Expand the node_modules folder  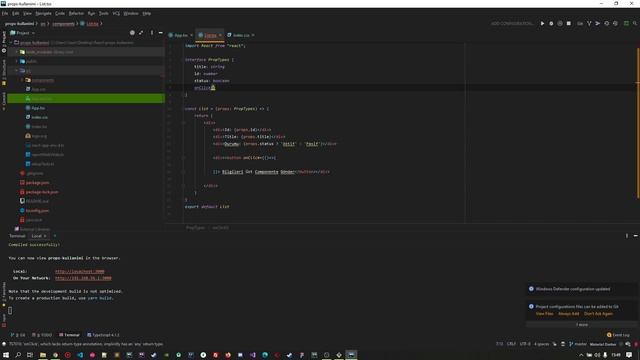(17, 52)
